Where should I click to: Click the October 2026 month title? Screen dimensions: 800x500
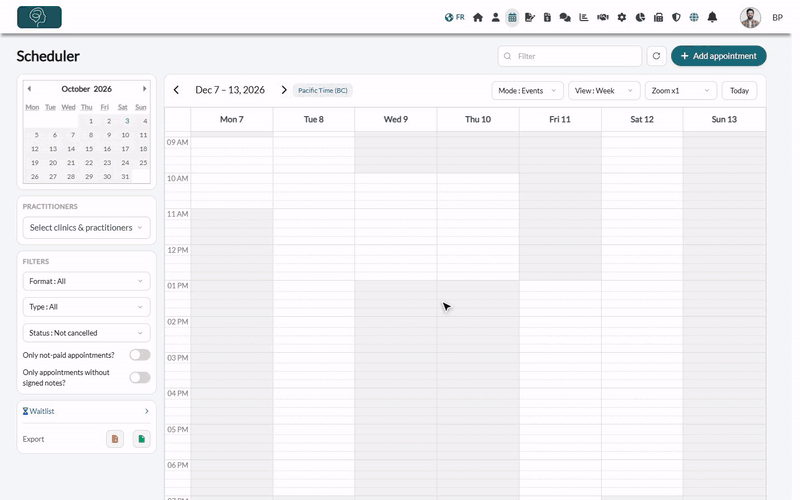[x=86, y=89]
